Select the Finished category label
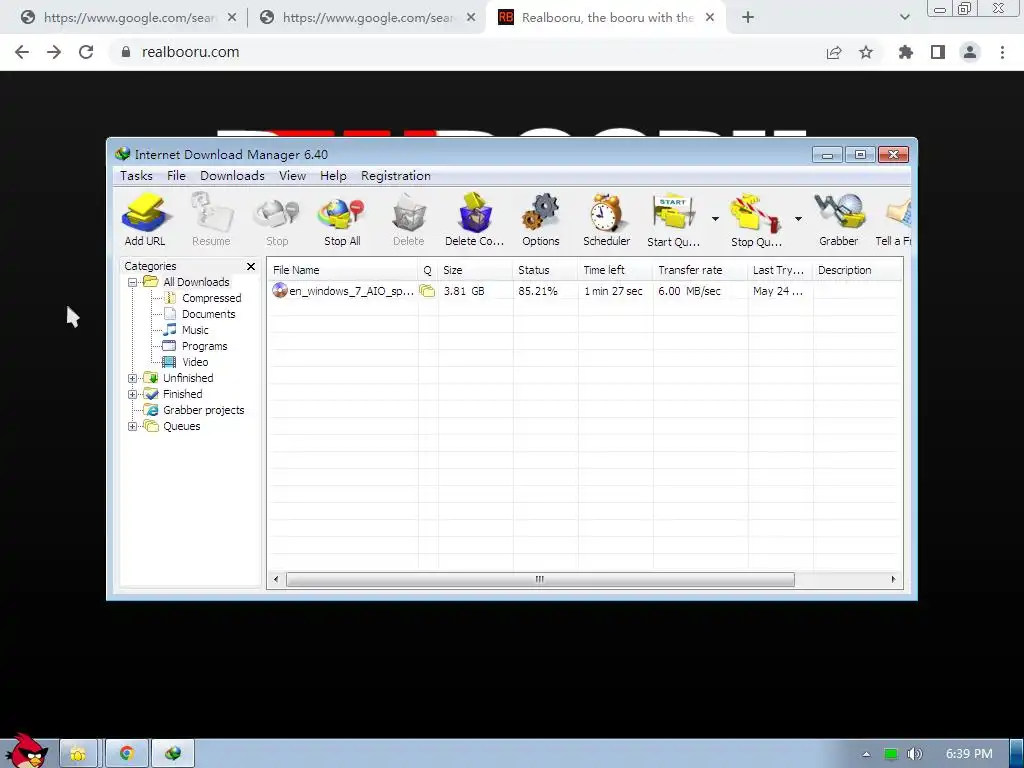This screenshot has width=1024, height=768. coord(182,394)
